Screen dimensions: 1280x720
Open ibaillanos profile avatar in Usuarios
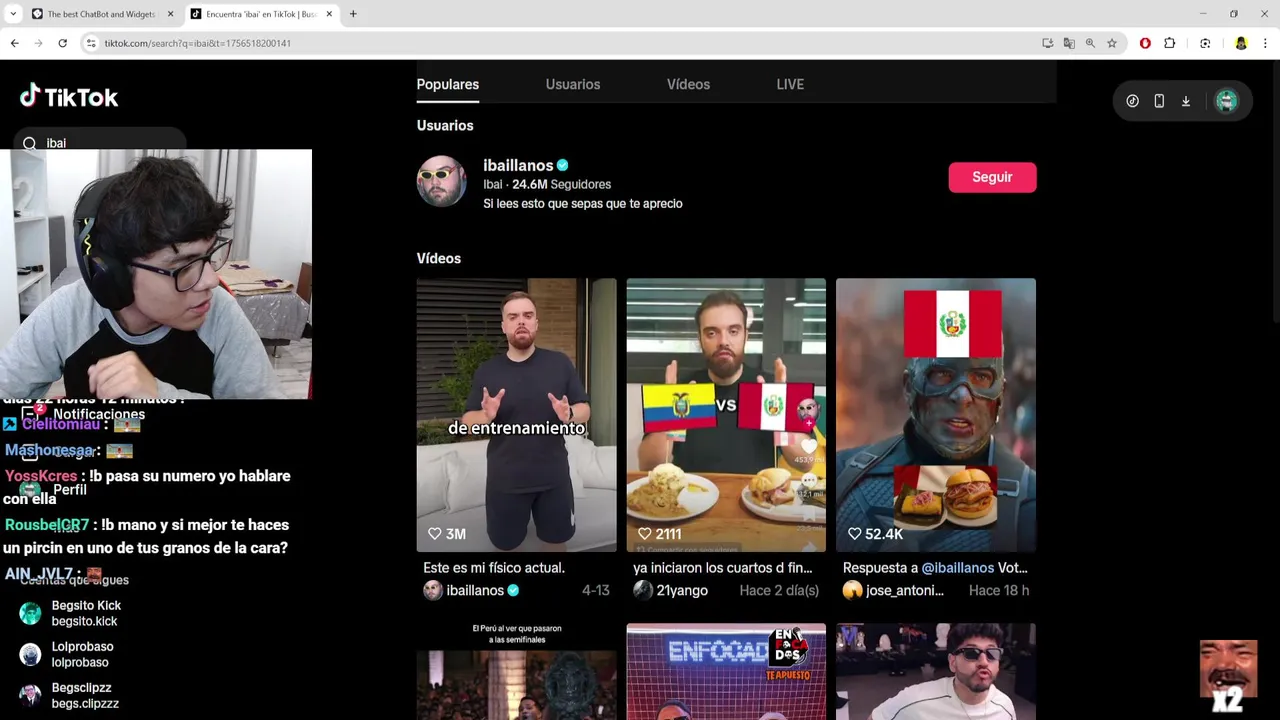click(x=441, y=181)
